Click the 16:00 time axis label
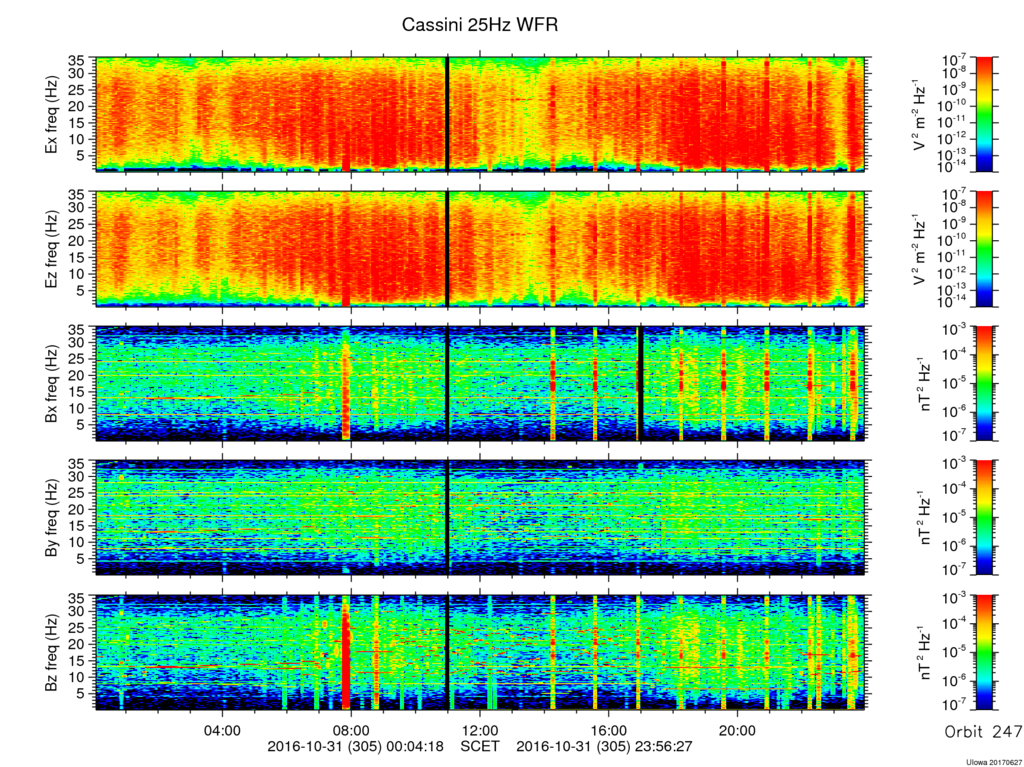This screenshot has width=1024, height=767. [x=609, y=730]
